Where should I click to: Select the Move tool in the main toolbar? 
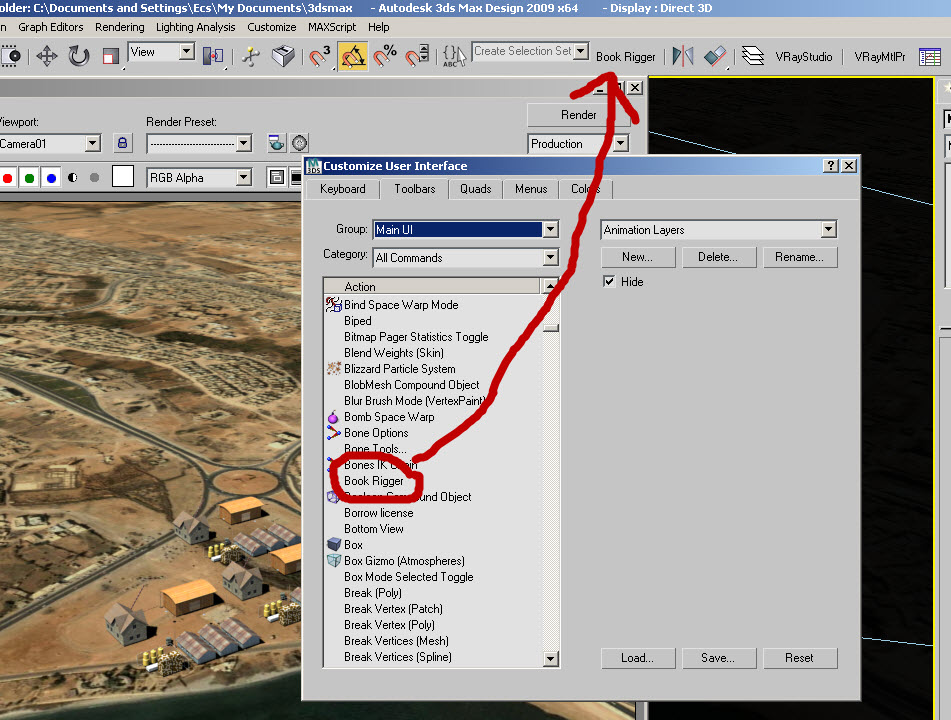[x=47, y=56]
